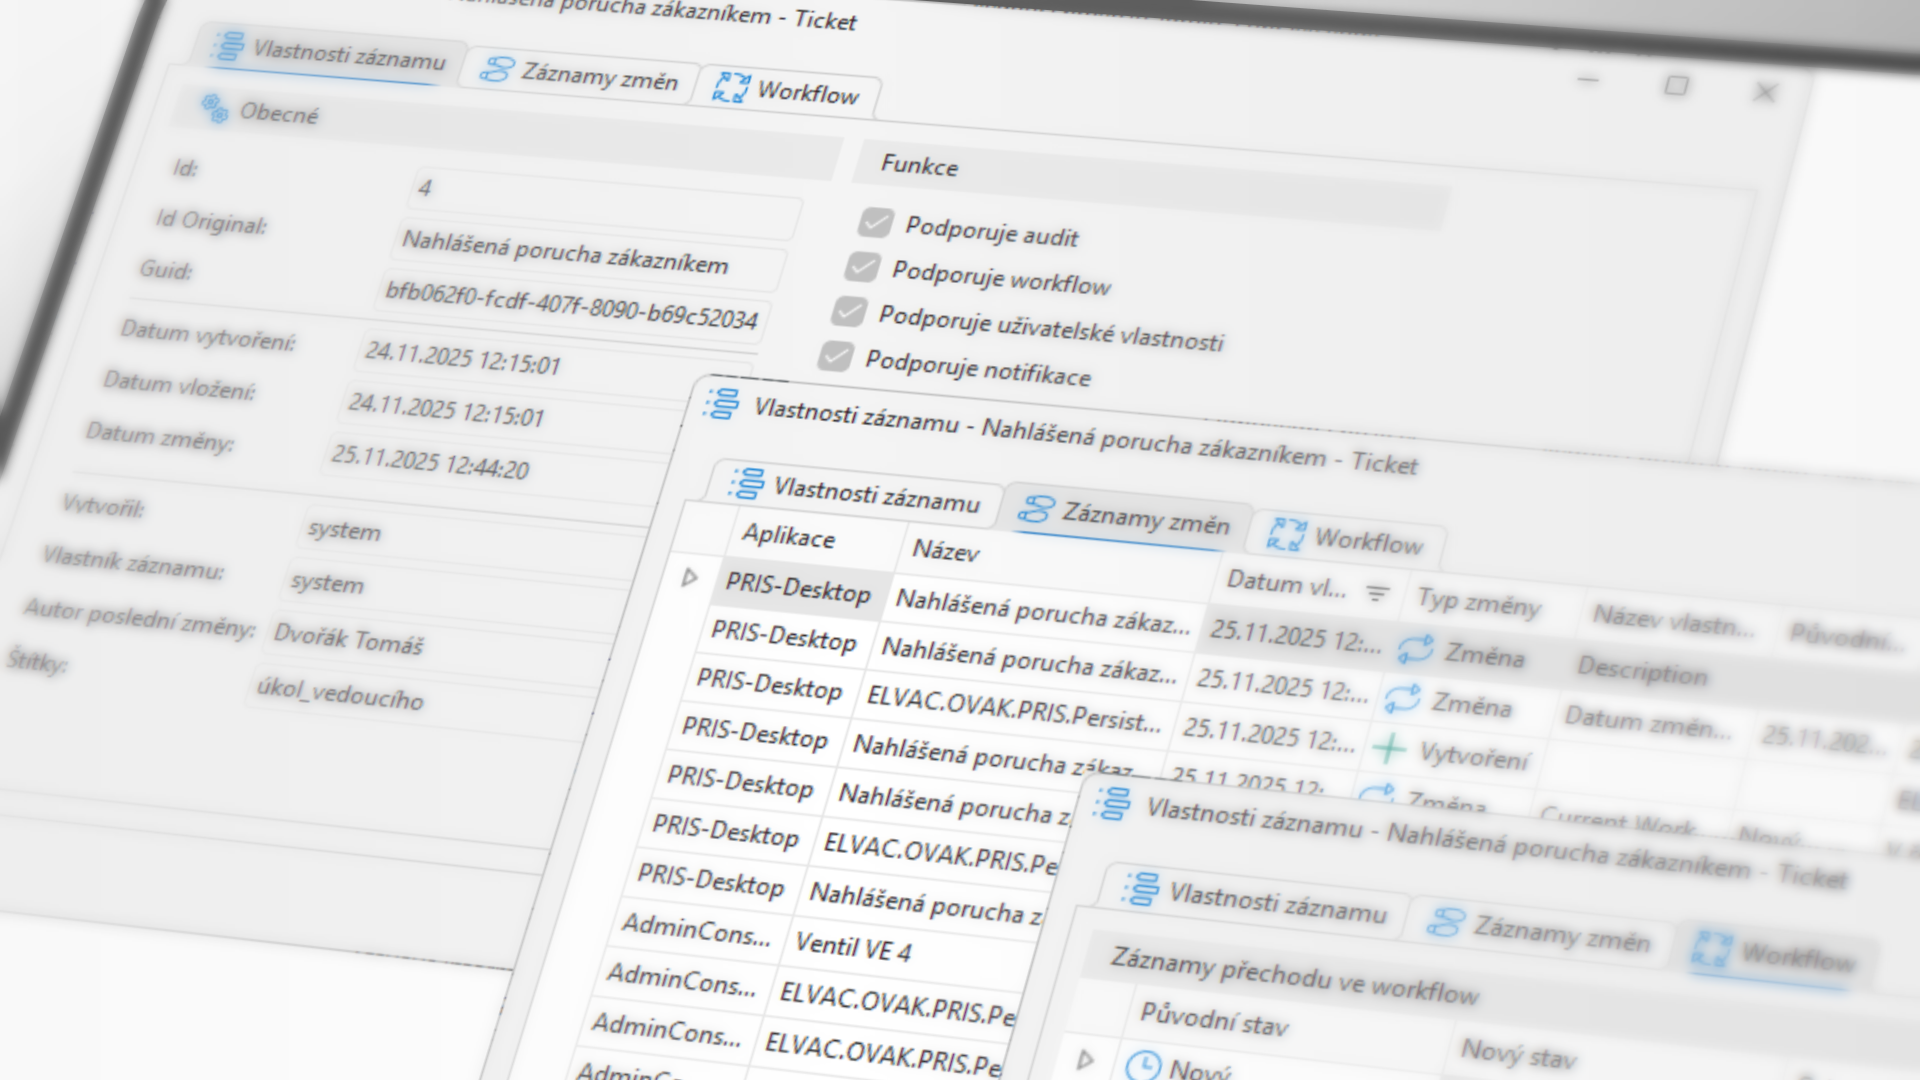Select the ELVAC.OVAK.PRIS.Persist... cell
The width and height of the screenshot is (1920, 1080).
tap(1013, 708)
